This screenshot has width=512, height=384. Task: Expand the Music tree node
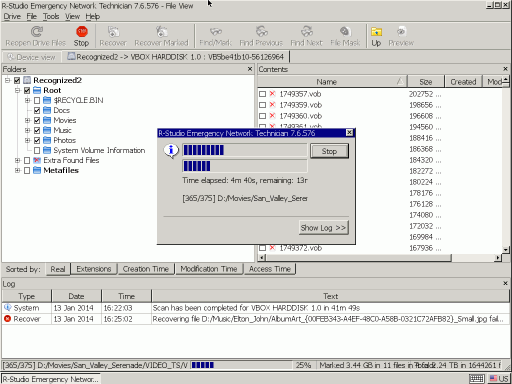[28, 130]
